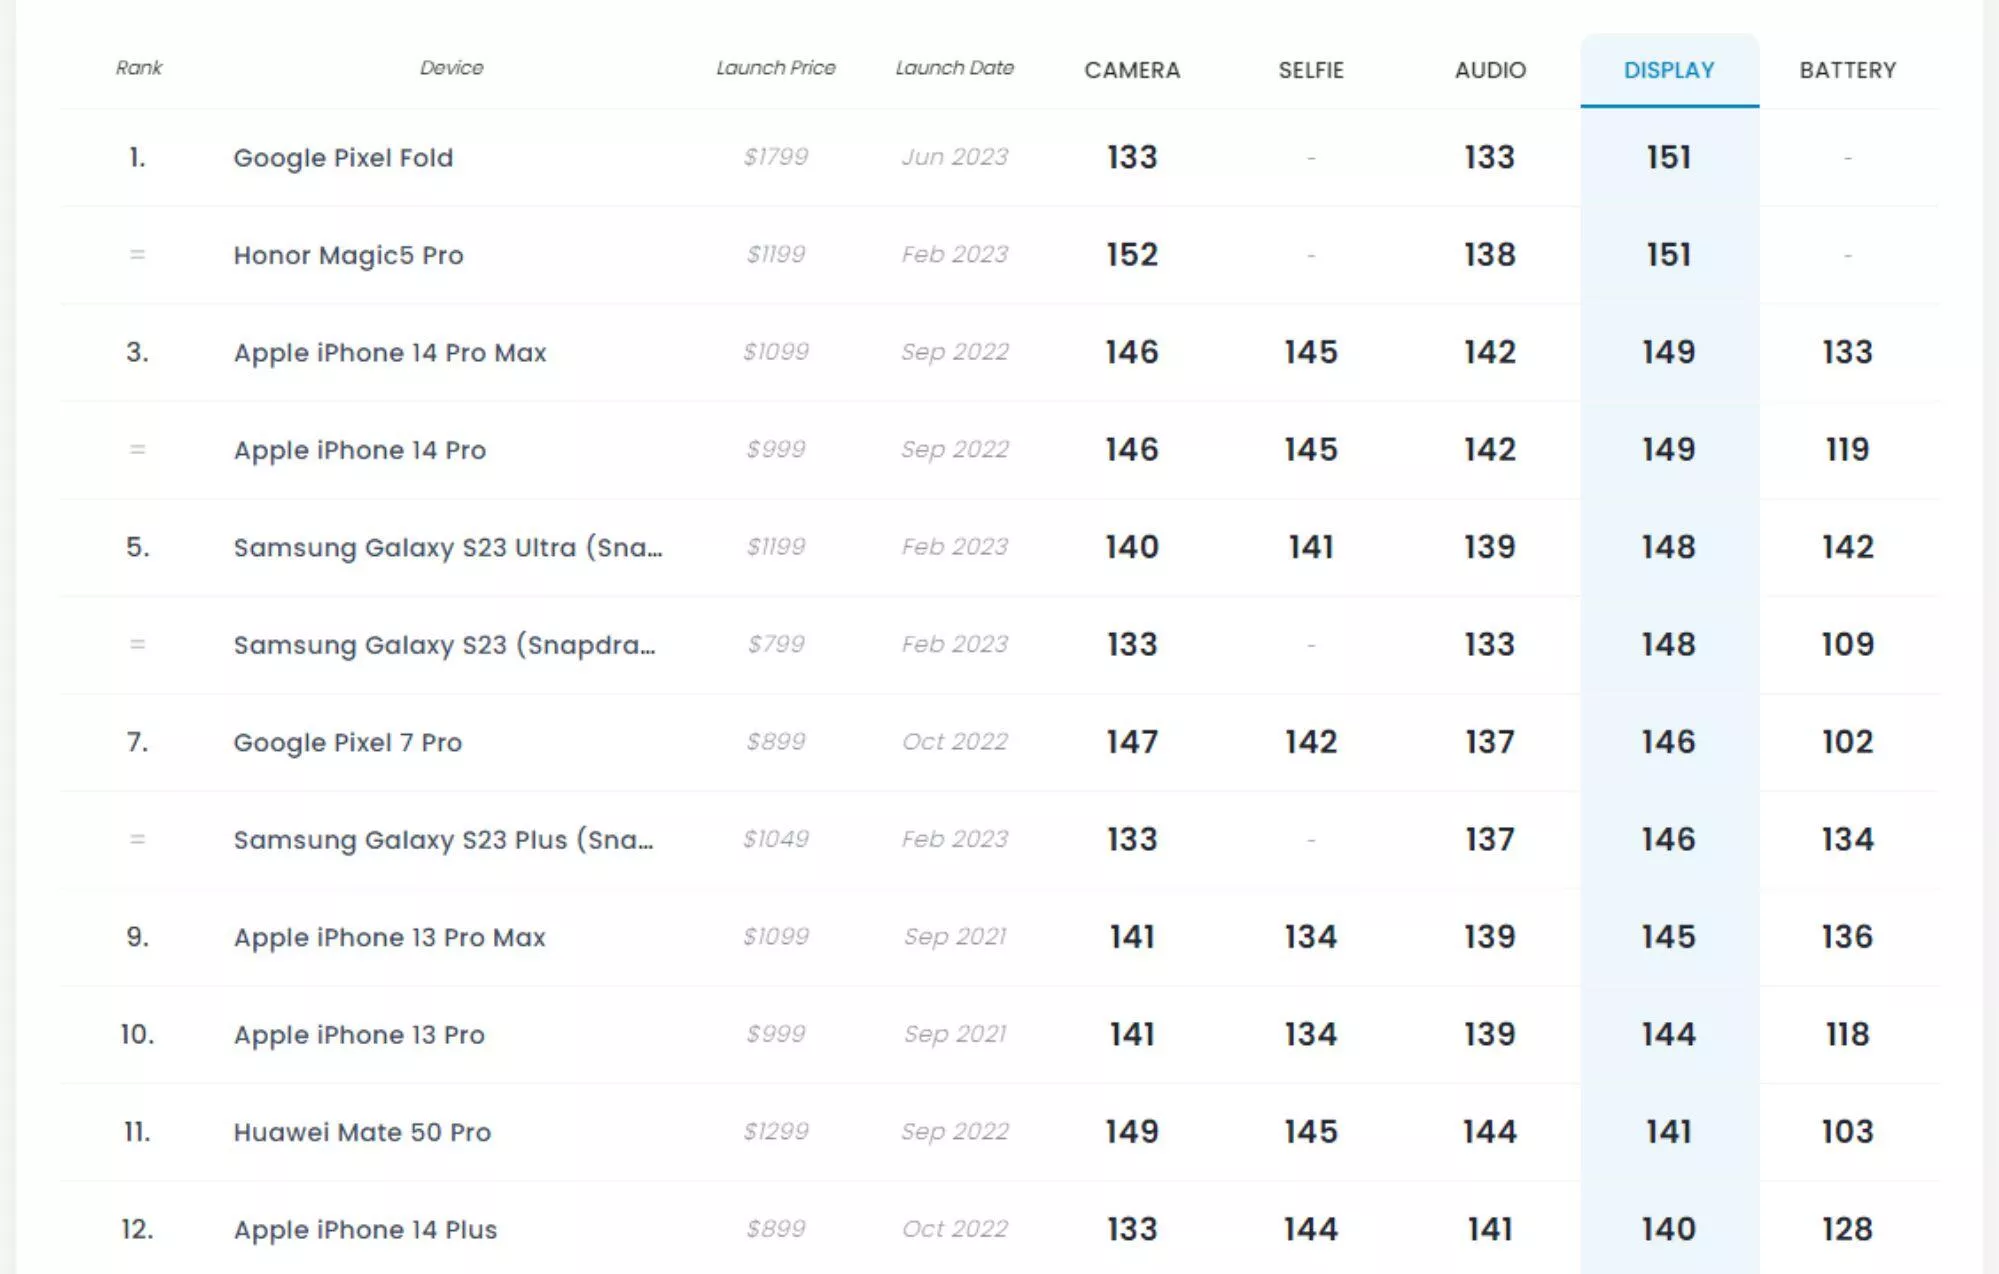The height and width of the screenshot is (1274, 1999).
Task: Click S23 Ultra selfie score 141
Action: [x=1311, y=547]
